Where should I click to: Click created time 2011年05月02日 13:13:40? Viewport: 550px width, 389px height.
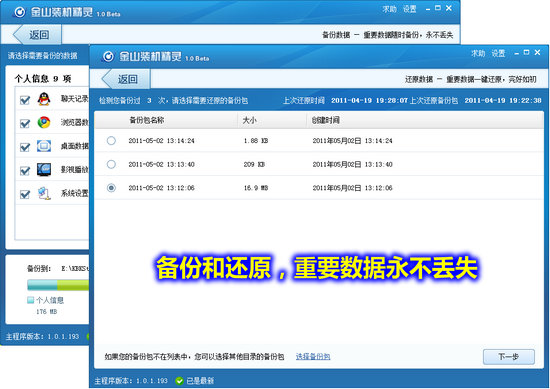coord(353,164)
